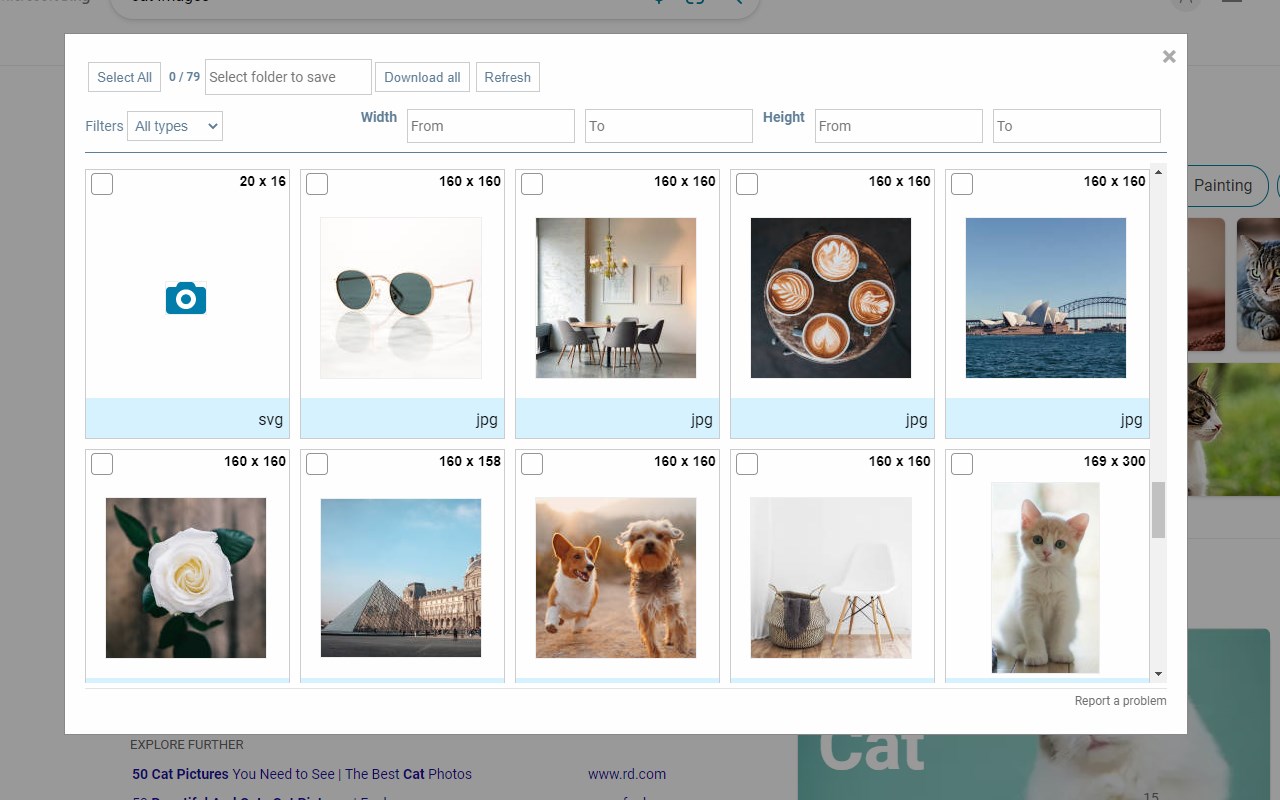Click the Select All button
Screen dimensions: 1280x800
pyautogui.click(x=124, y=77)
